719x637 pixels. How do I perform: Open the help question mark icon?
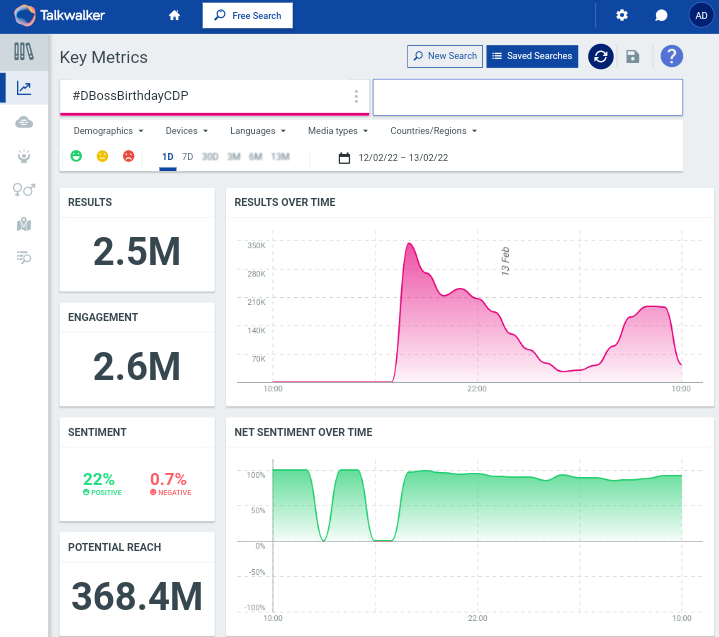point(671,56)
